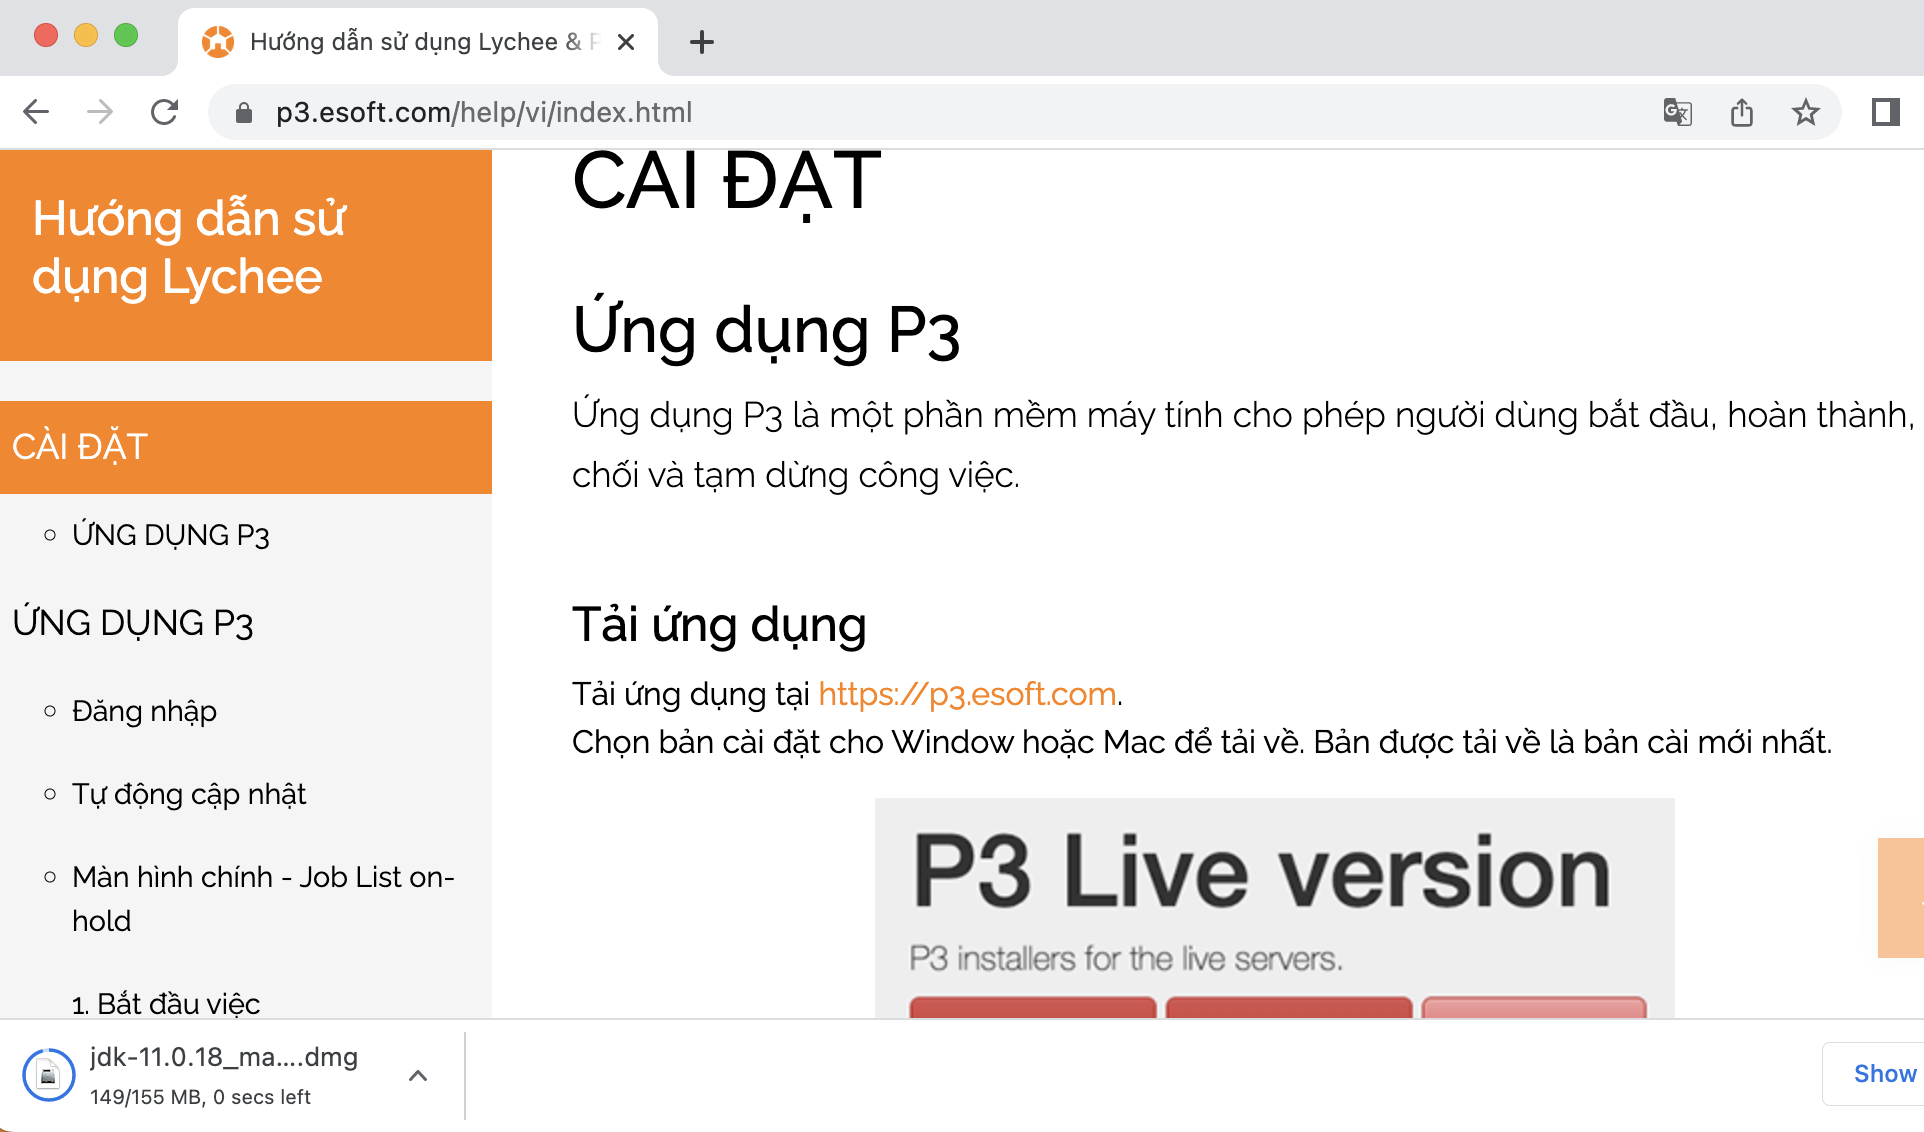Toggle the browser side panel
Screen dimensions: 1924x1132
pyautogui.click(x=1886, y=112)
